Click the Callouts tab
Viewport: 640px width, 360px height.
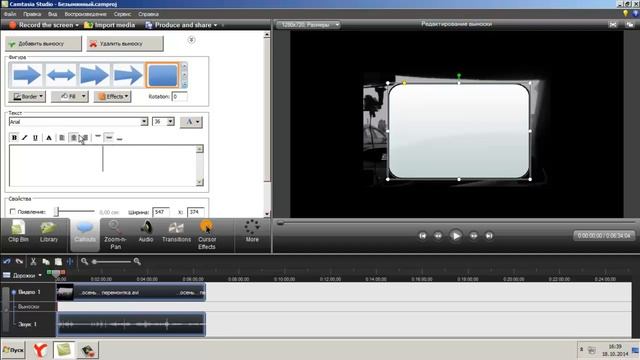click(x=85, y=234)
